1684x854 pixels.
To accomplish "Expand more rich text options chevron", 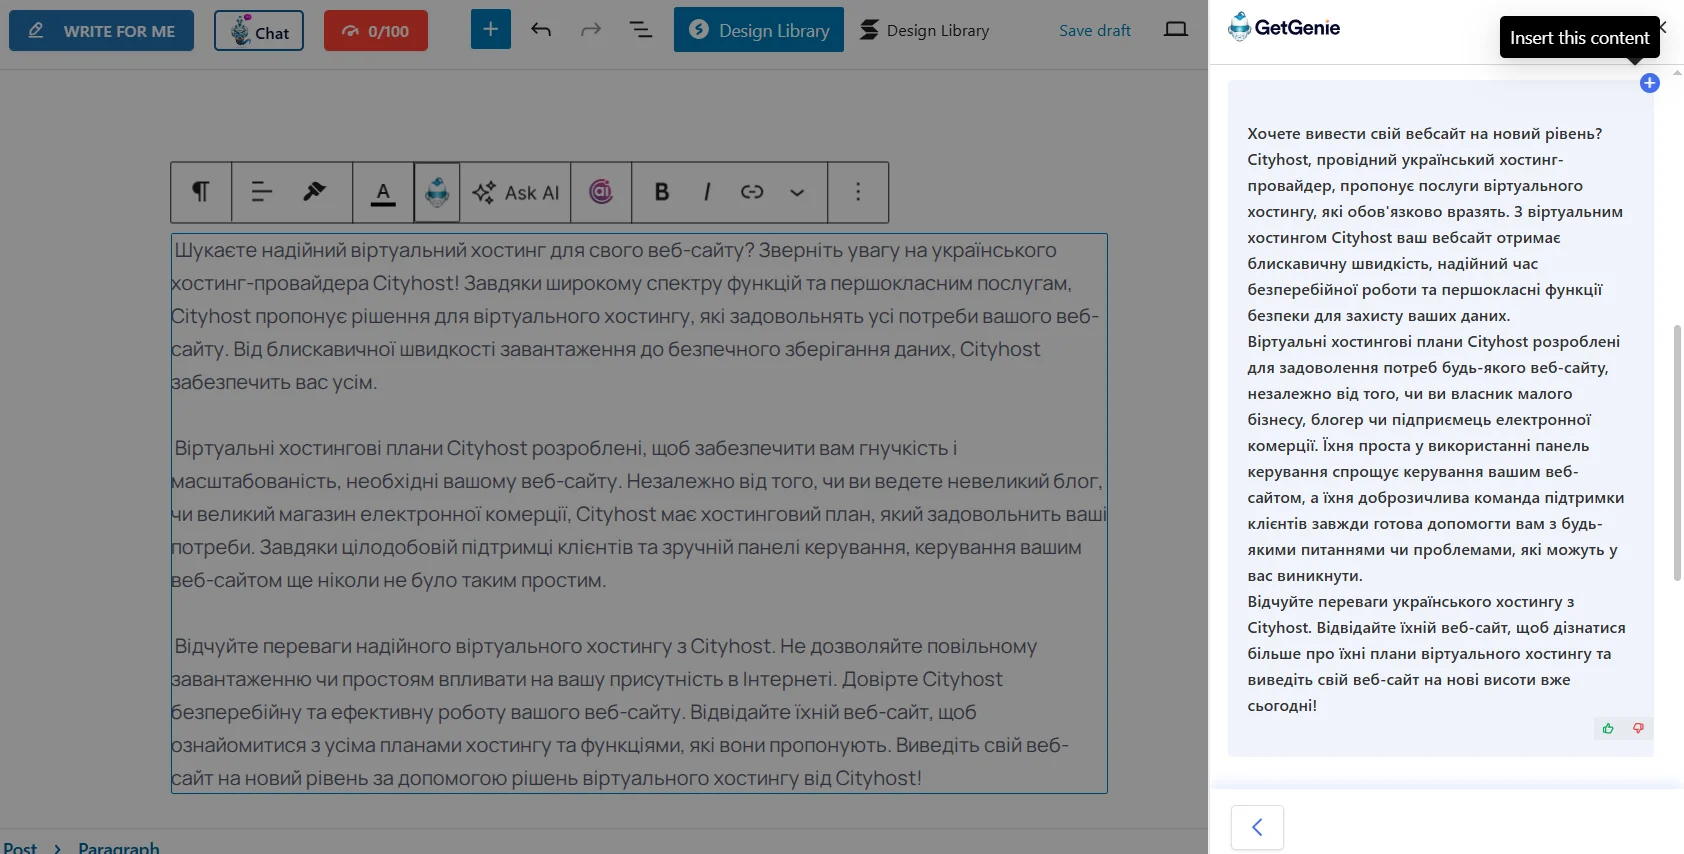I will pyautogui.click(x=797, y=192).
